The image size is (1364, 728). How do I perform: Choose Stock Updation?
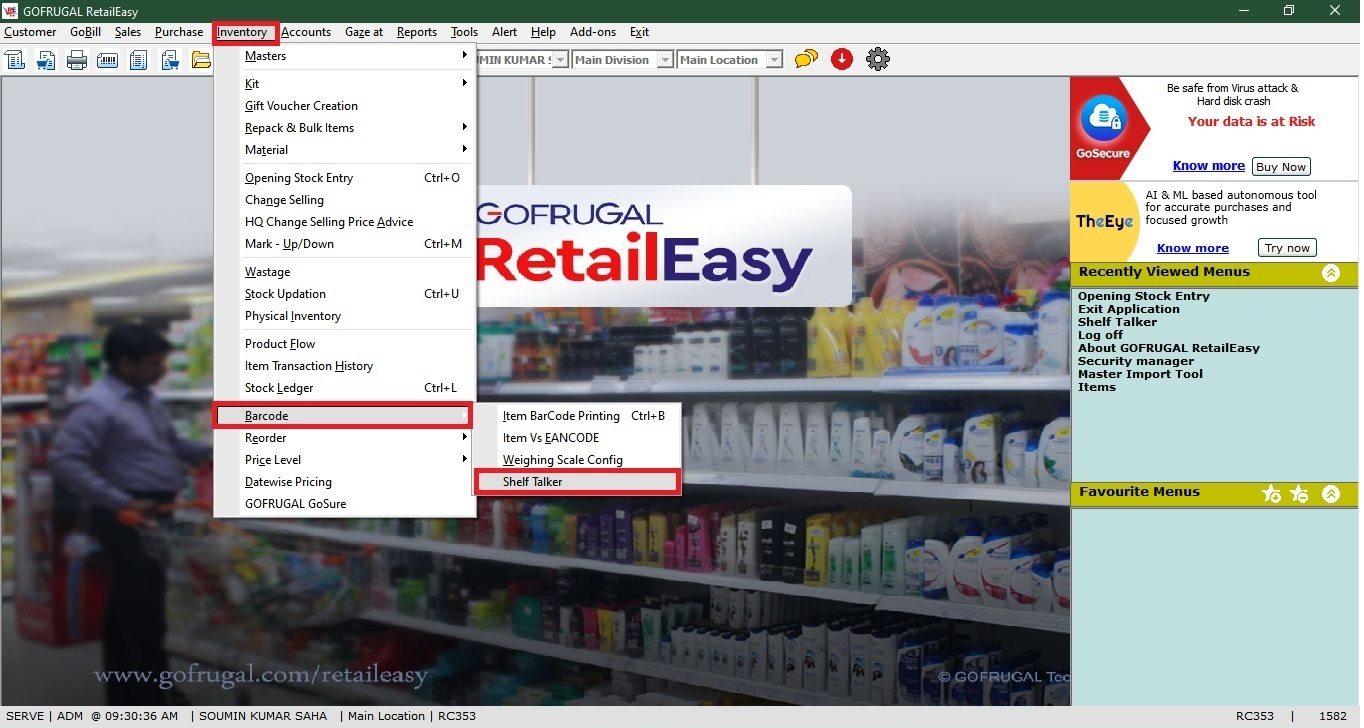coord(345,294)
